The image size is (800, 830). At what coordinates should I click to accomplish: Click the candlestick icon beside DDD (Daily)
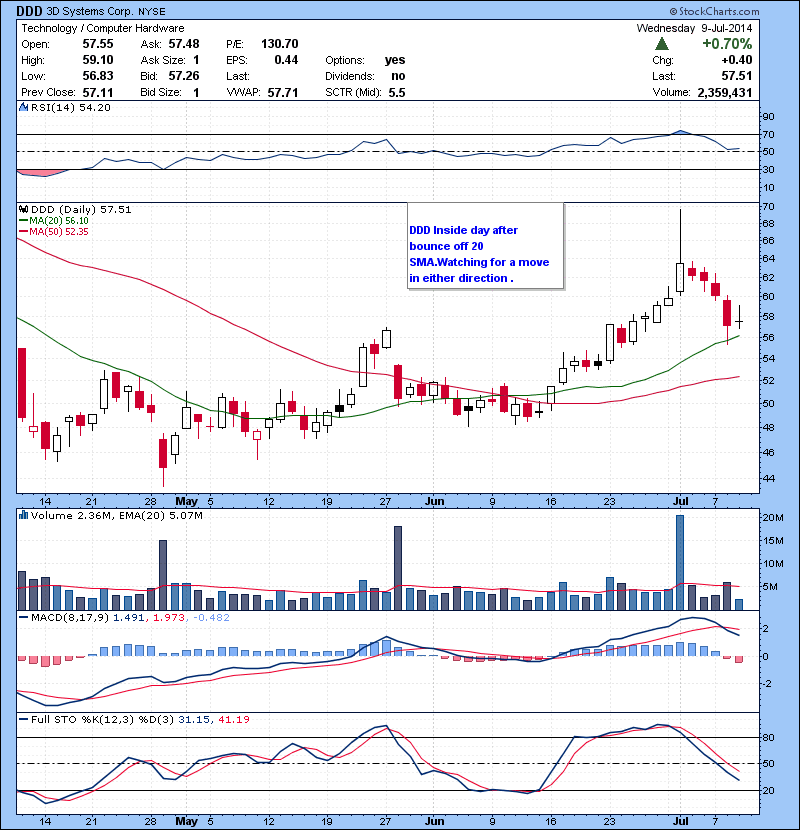(23, 209)
